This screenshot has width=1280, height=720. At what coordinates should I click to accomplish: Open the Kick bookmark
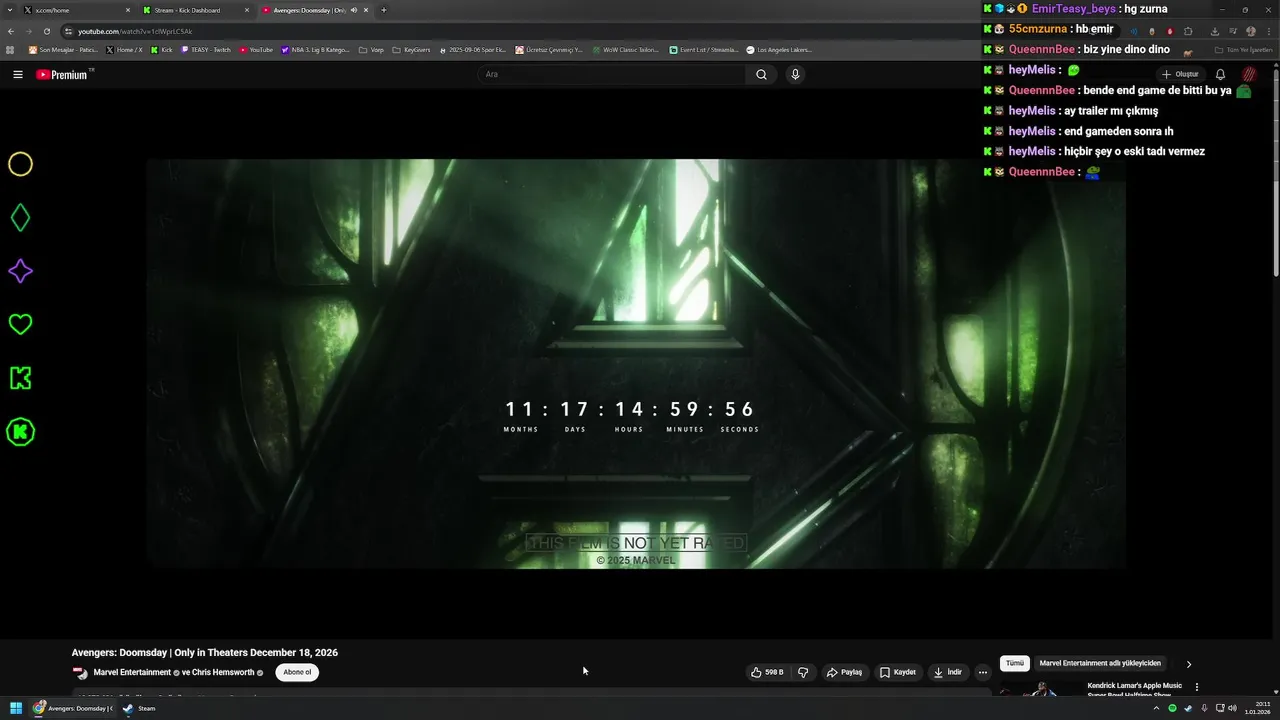point(162,49)
